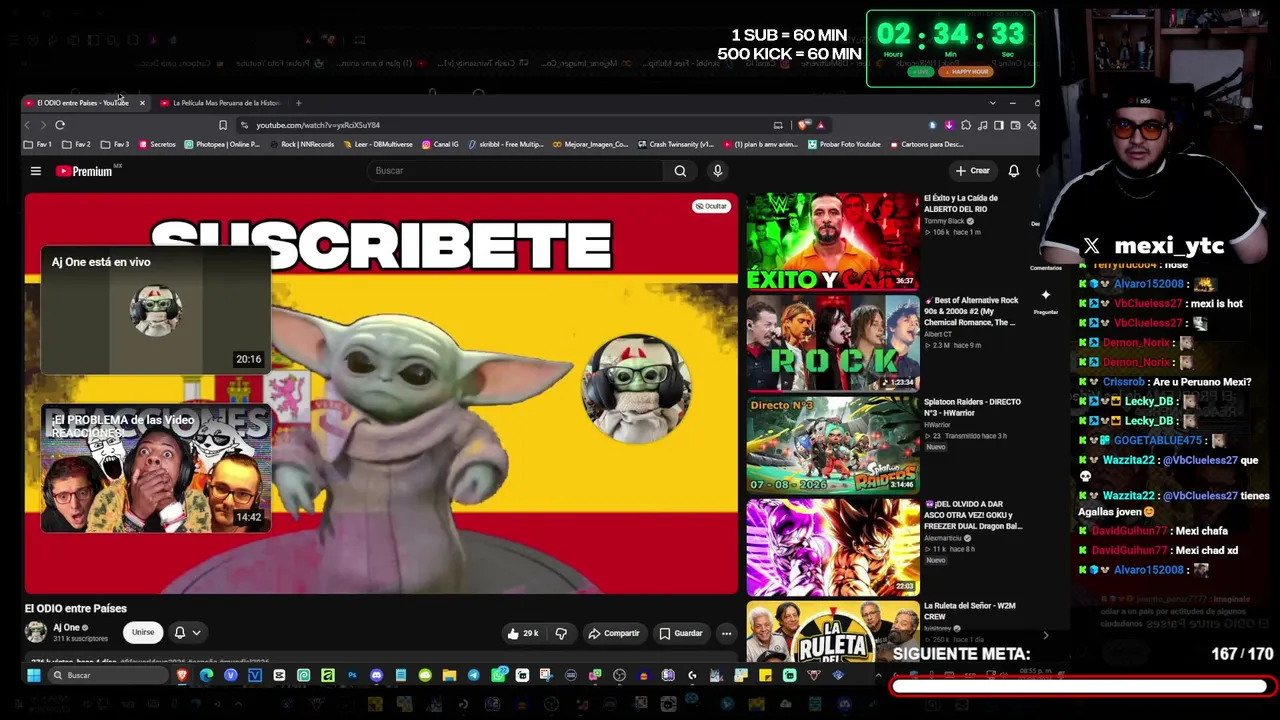The width and height of the screenshot is (1280, 720).
Task: Open the Picture-in-Picture icon in the address bar
Action: 778,125
